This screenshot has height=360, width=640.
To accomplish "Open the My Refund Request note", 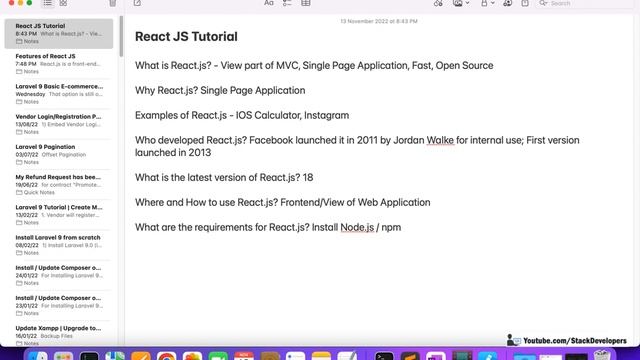I will (x=59, y=184).
